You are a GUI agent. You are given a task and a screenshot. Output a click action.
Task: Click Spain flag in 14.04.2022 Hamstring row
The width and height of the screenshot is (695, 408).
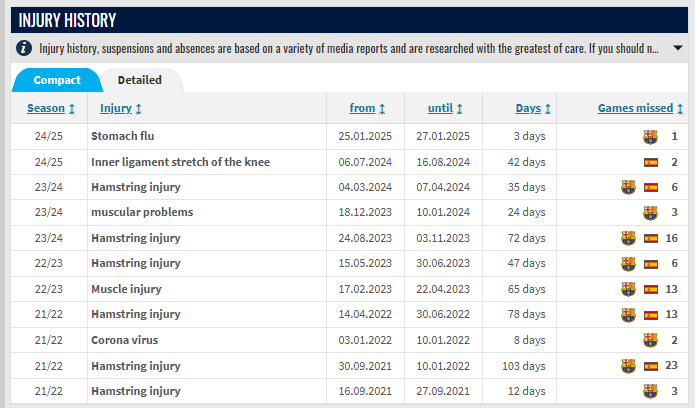tap(651, 315)
